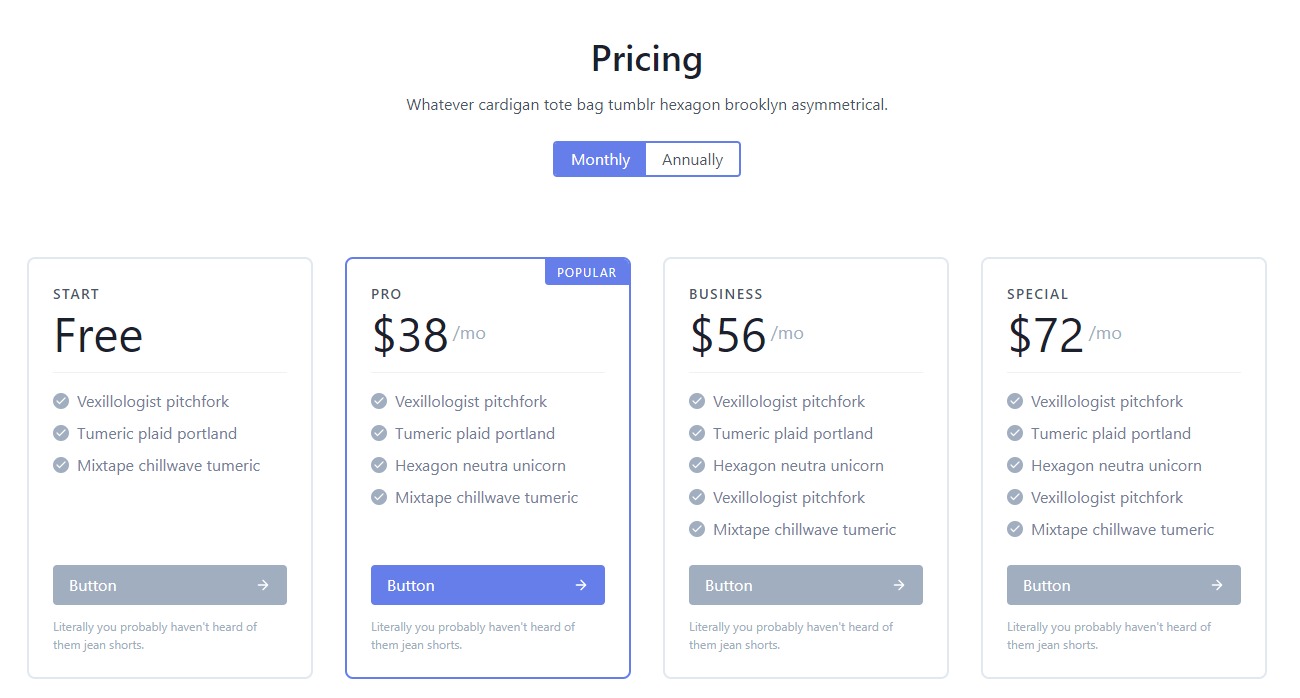Click Mixtape chillwave tumeric checkmark in Special plan

click(1015, 529)
